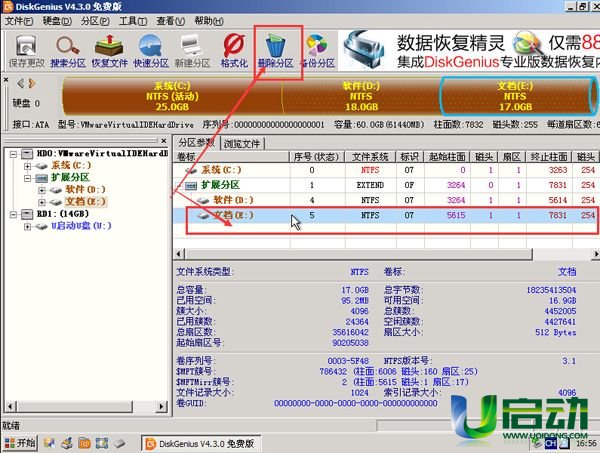600x453 pixels.
Task: Open the 备份分区 backup partition tool
Action: pos(318,51)
